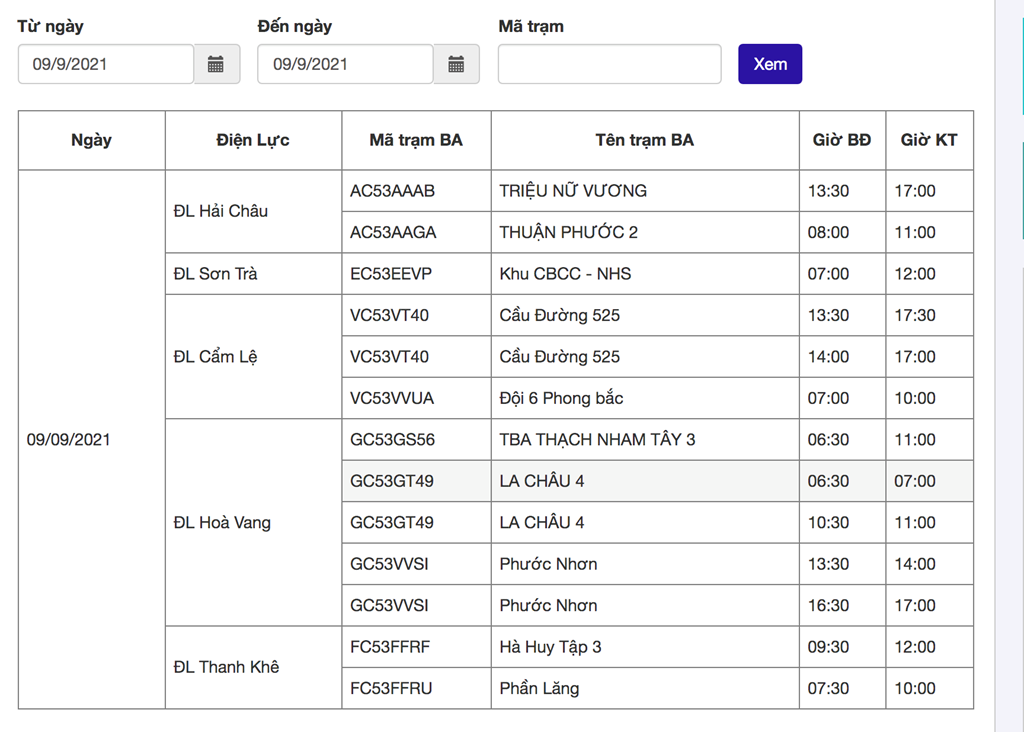The width and height of the screenshot is (1024, 732).
Task: Click start time 07:30 of Phần Lăng
Action: [x=828, y=688]
